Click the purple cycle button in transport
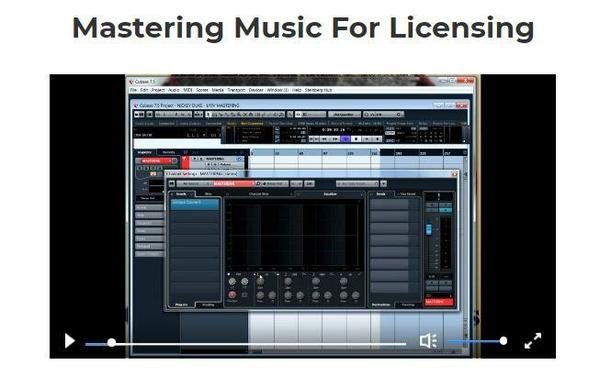 coord(346,139)
